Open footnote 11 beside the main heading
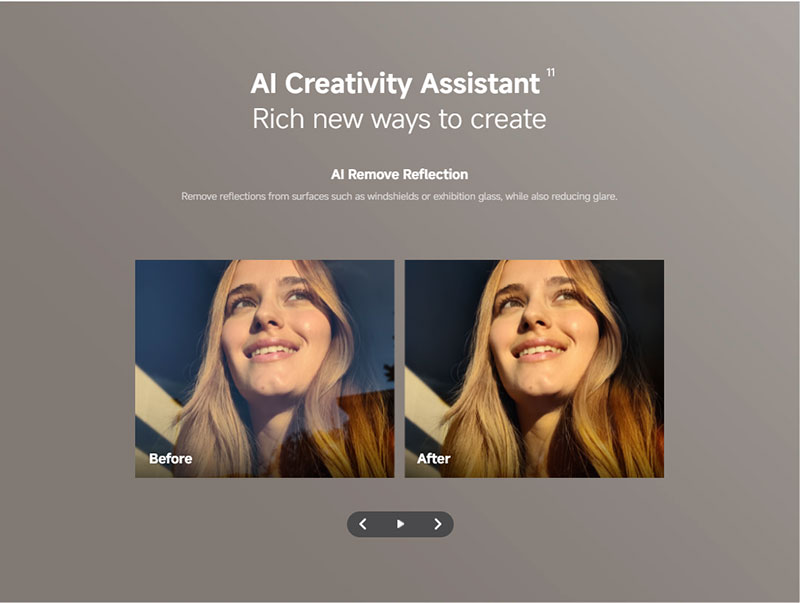Image resolution: width=800 pixels, height=603 pixels. coord(550,73)
